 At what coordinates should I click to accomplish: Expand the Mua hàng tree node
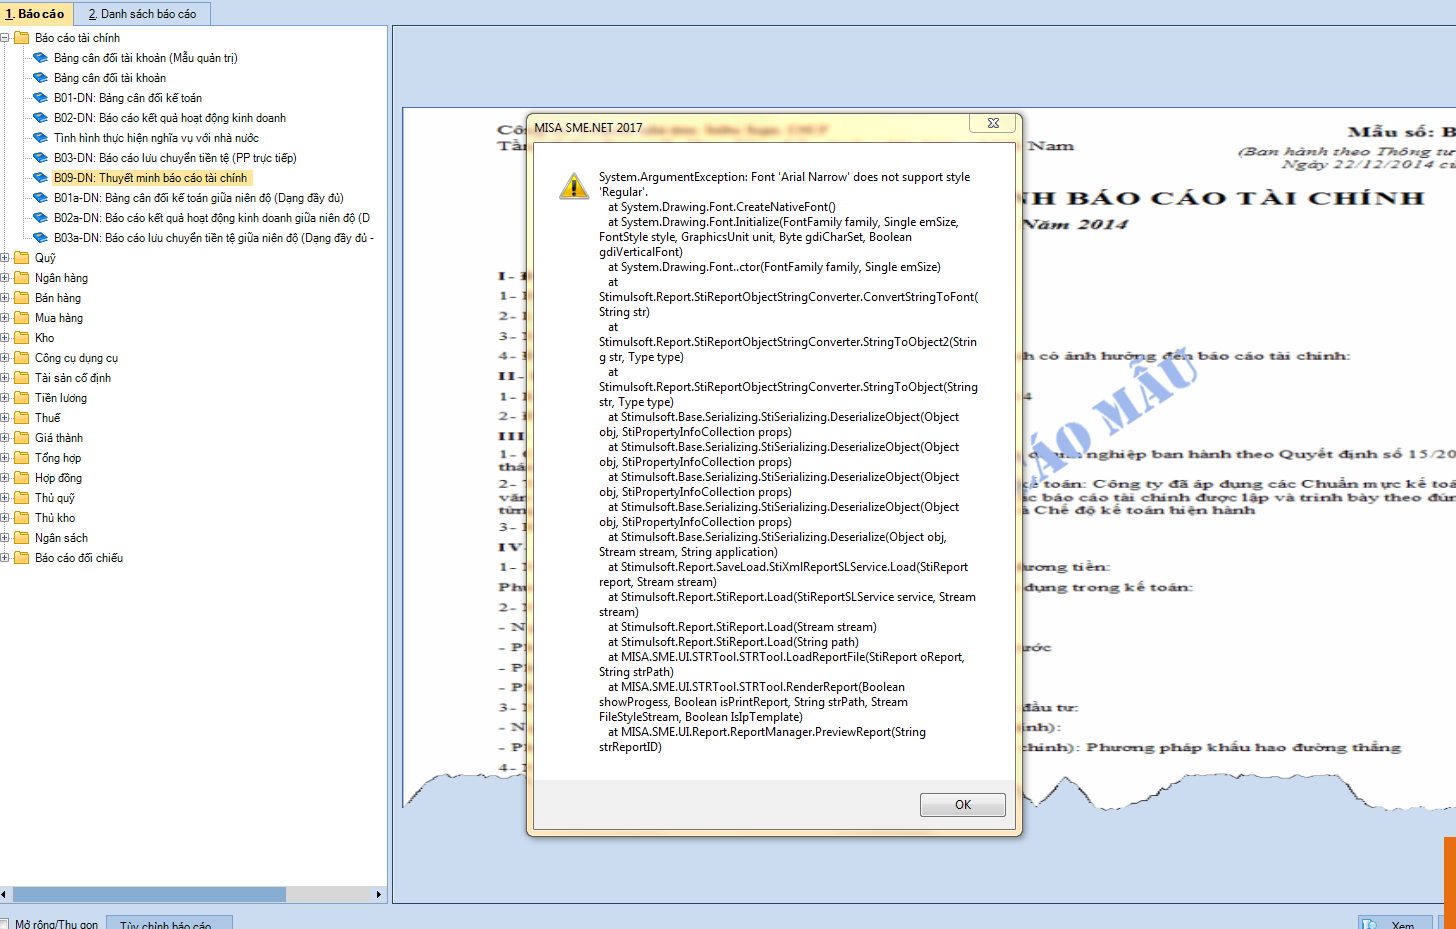(4, 318)
